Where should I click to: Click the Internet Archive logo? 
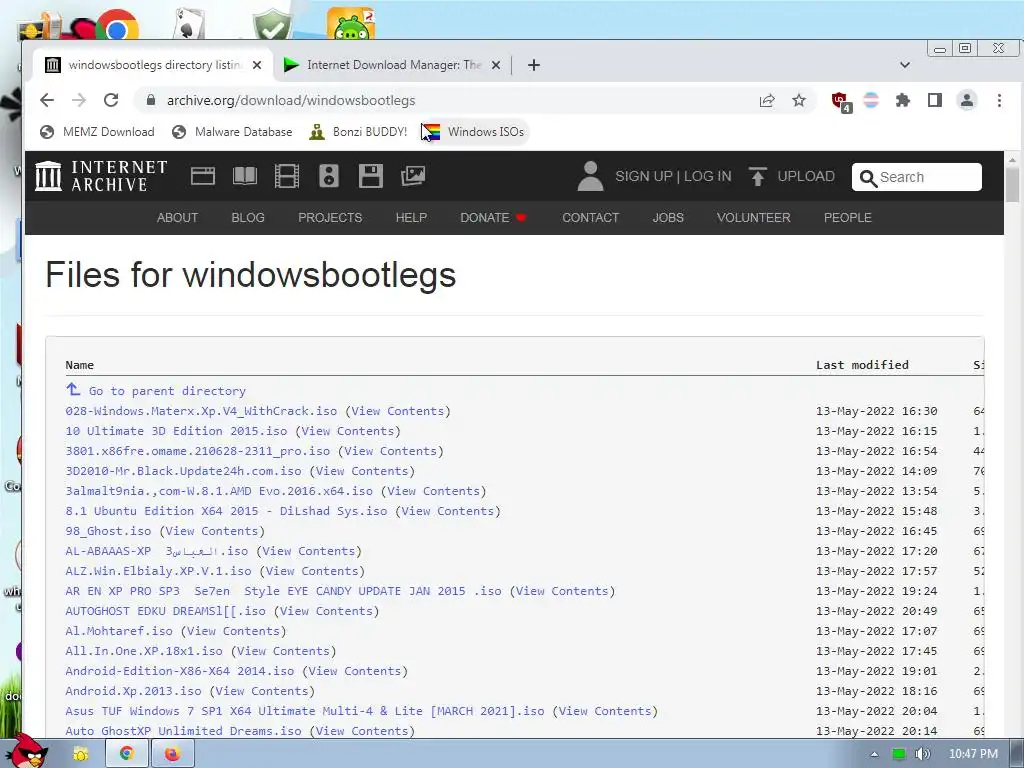pos(101,176)
